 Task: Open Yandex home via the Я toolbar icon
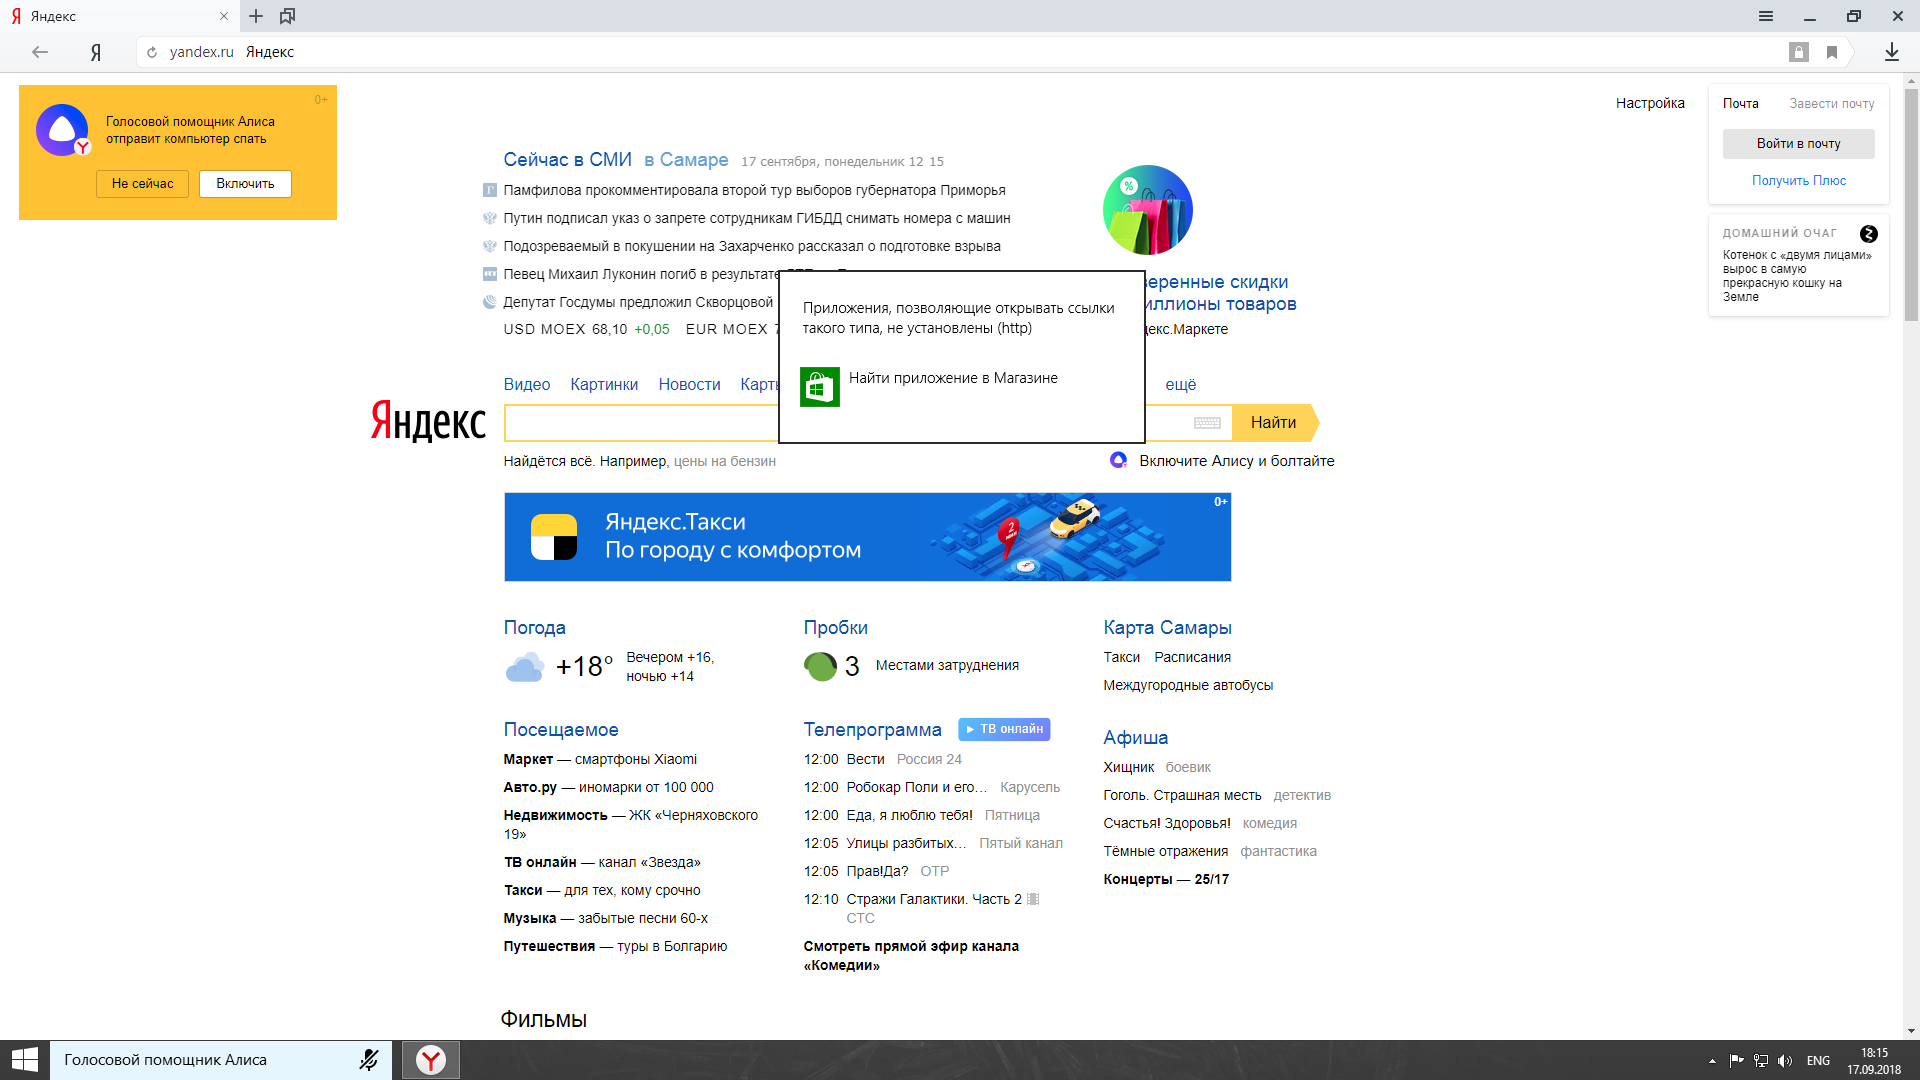tap(96, 52)
